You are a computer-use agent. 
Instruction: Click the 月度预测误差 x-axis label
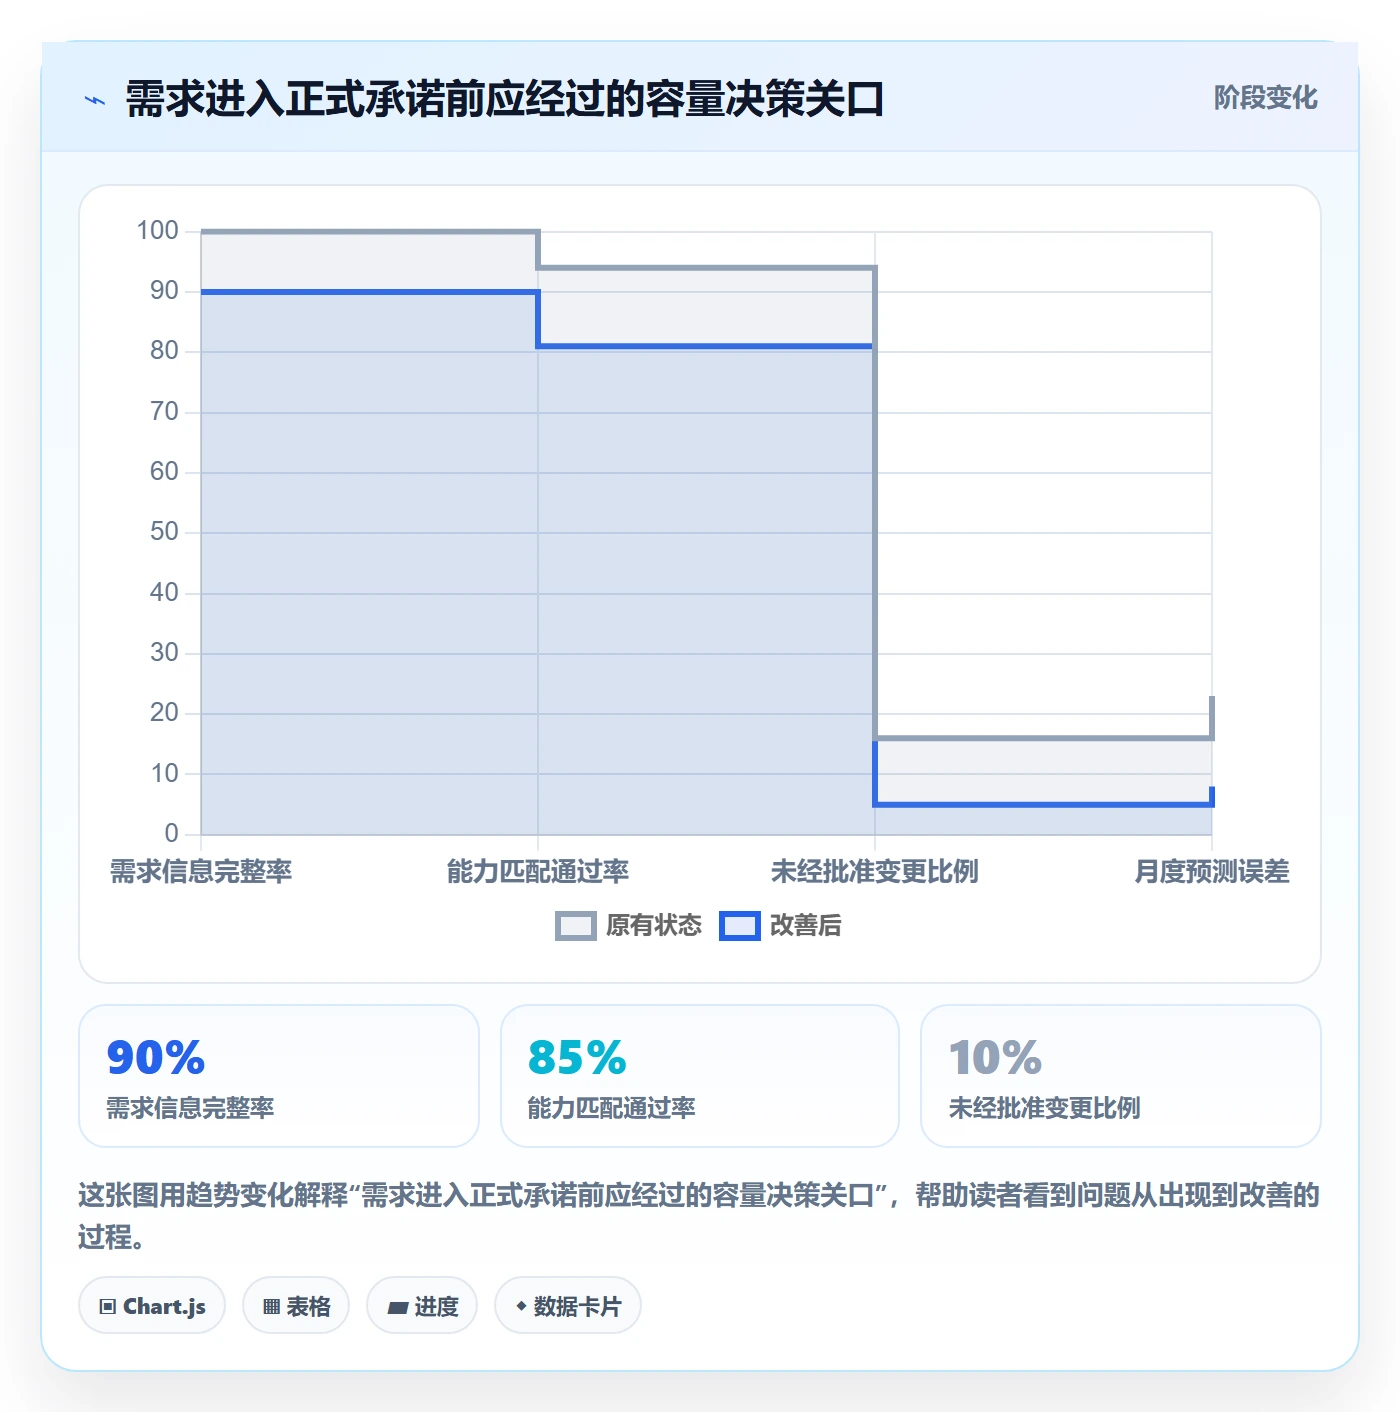tap(1212, 872)
